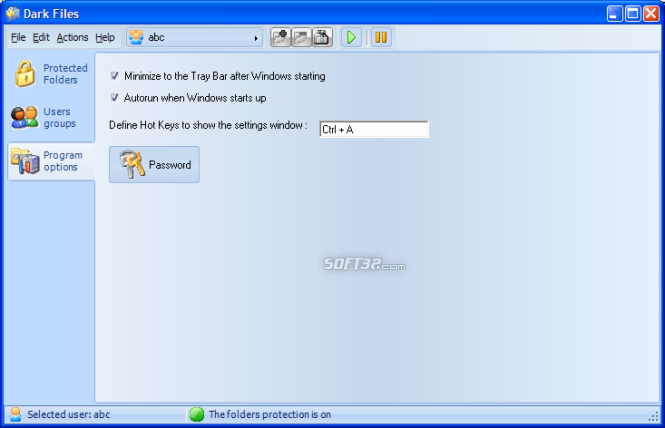Minimize the Dark Files window
This screenshot has width=665, height=428.
pyautogui.click(x=615, y=14)
